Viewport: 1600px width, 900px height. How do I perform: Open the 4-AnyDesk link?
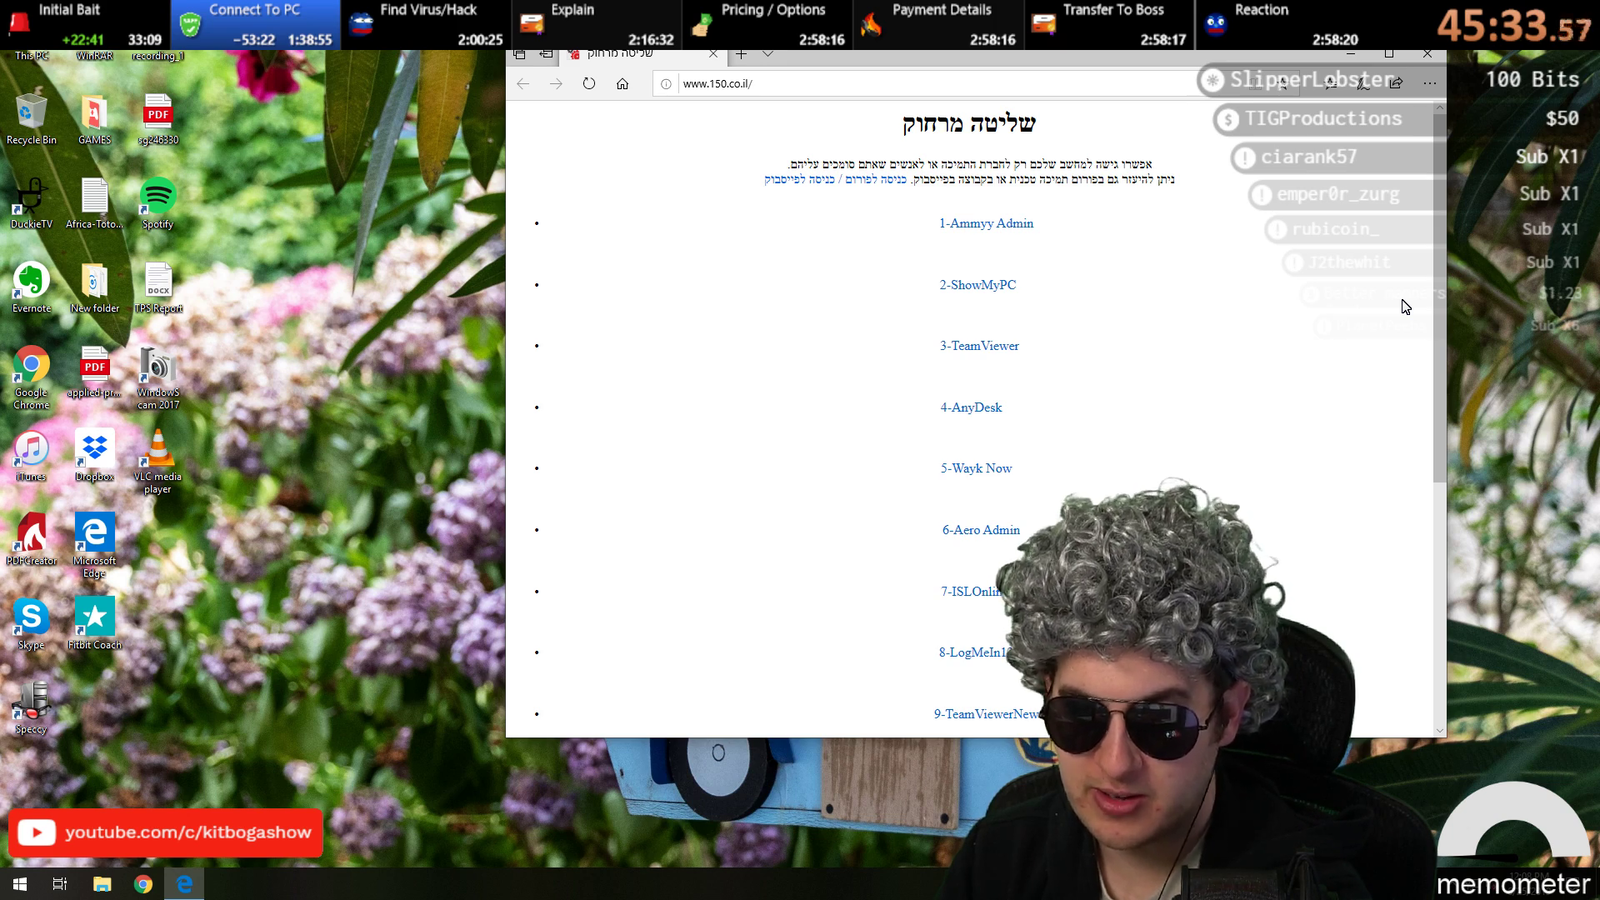(x=971, y=407)
